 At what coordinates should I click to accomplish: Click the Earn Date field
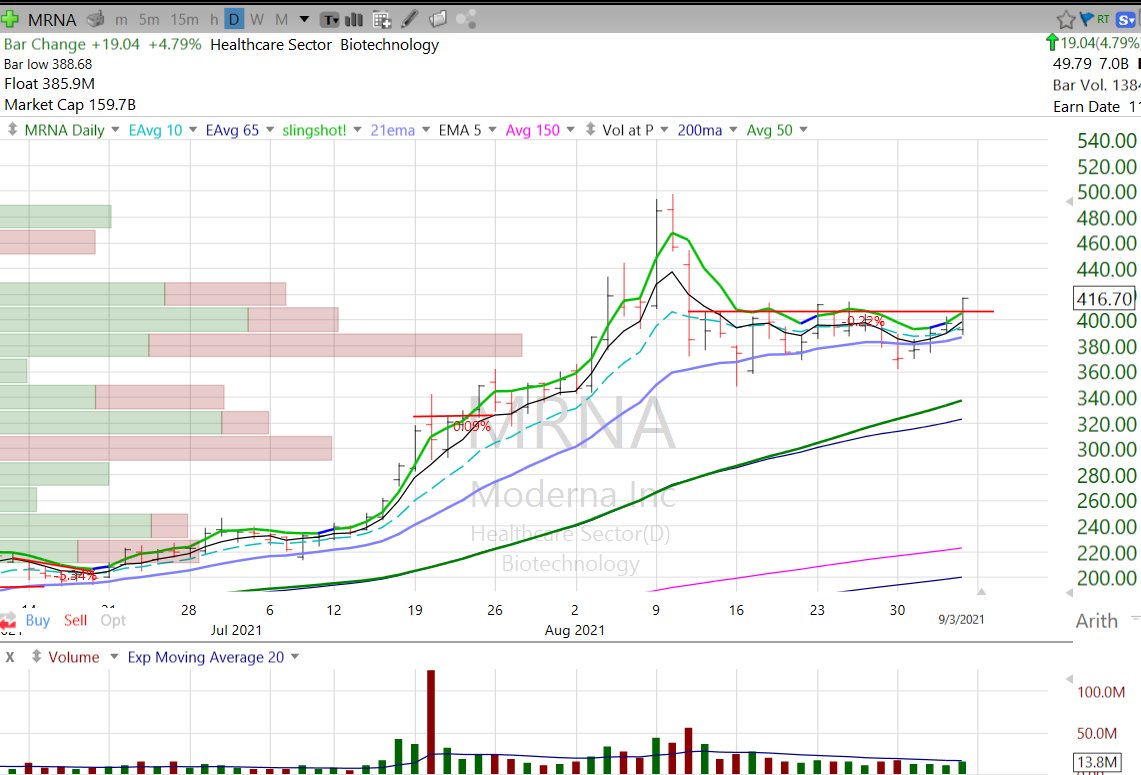(1097, 106)
